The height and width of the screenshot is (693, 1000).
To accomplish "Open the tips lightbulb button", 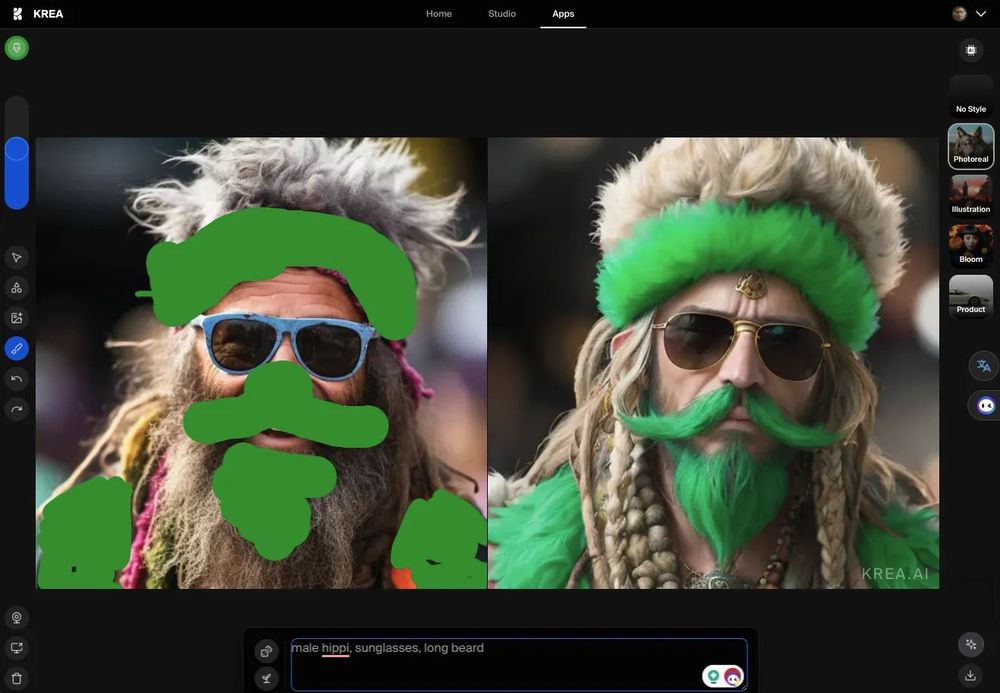I will click(13, 45).
